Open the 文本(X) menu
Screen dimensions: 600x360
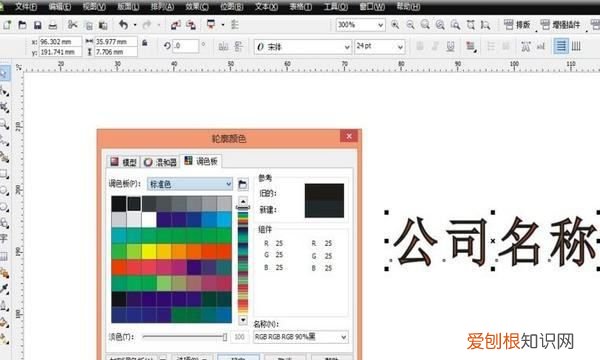point(266,7)
